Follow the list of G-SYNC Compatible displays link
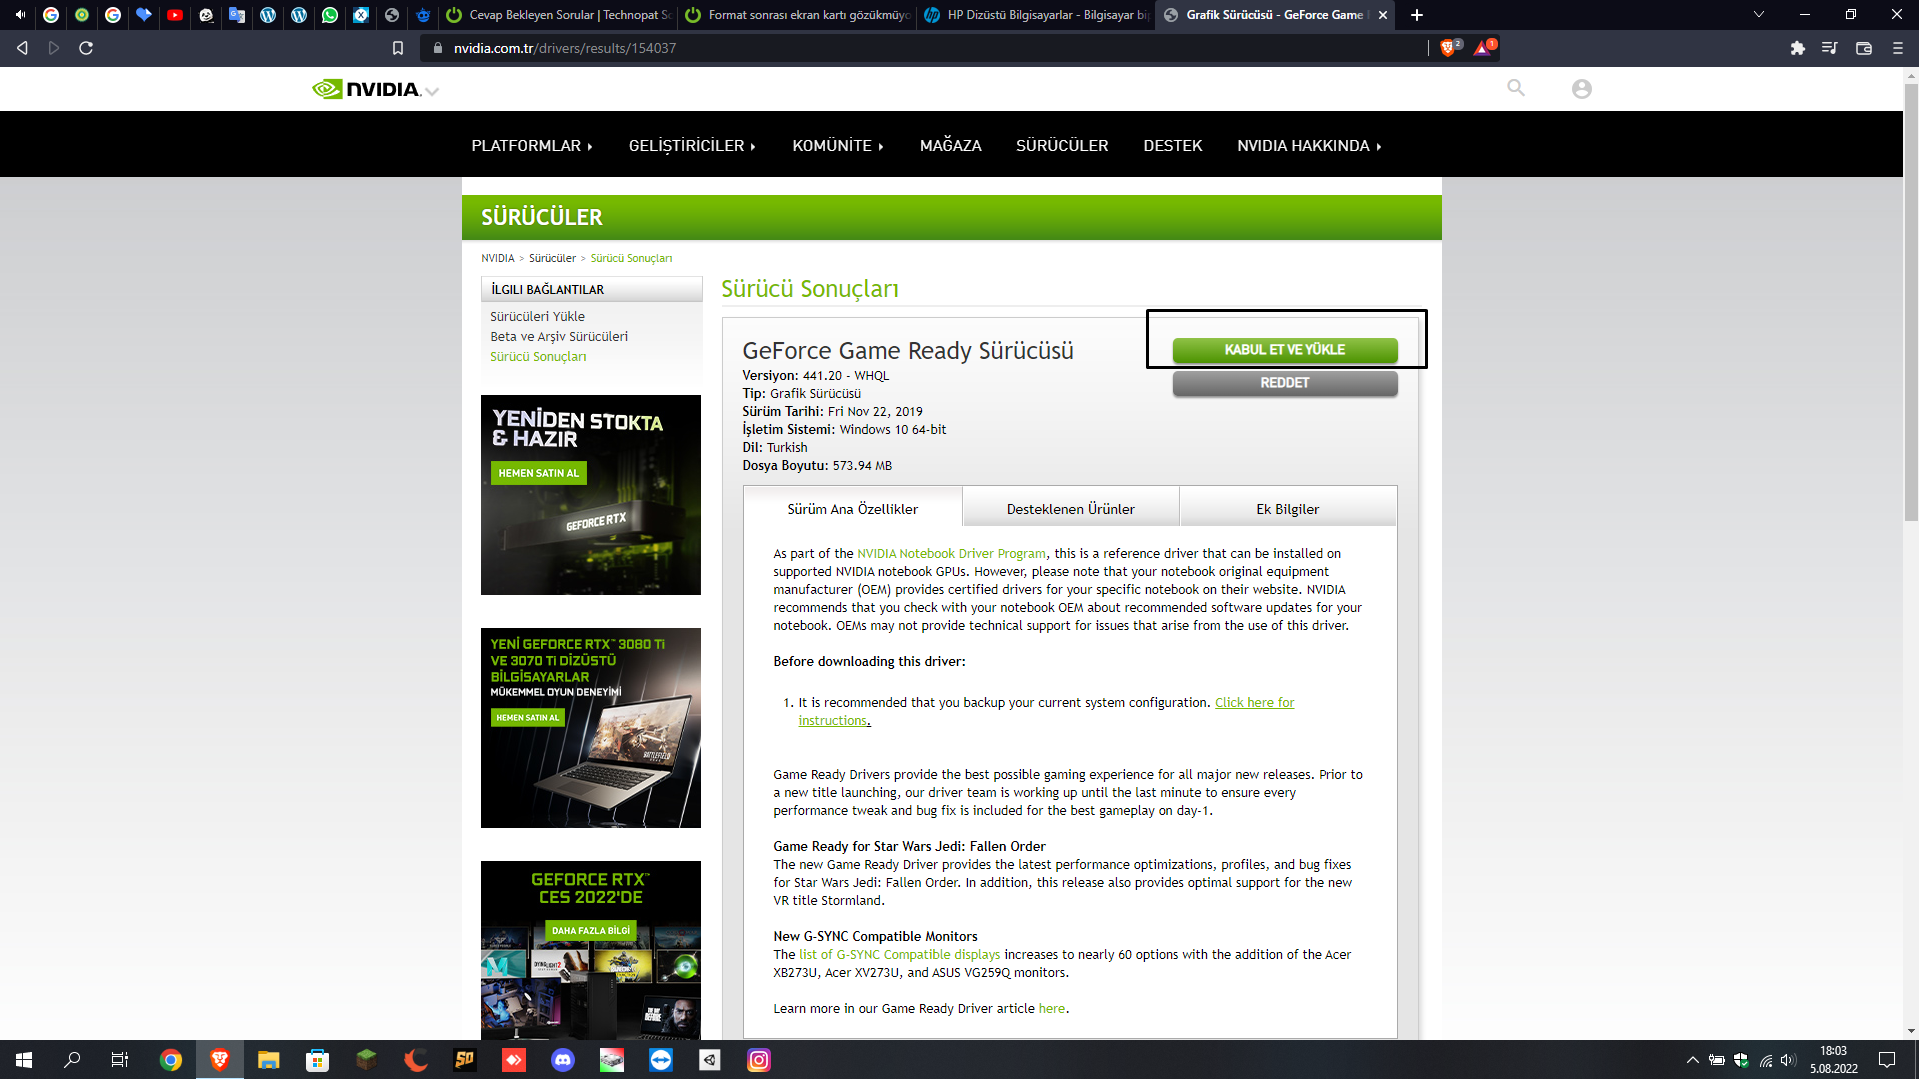 click(899, 955)
